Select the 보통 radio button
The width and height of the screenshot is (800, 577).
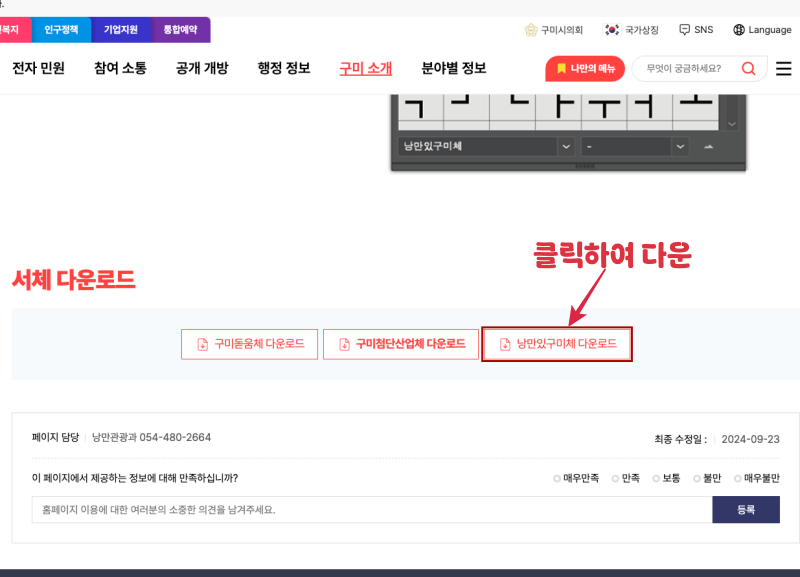tap(656, 479)
